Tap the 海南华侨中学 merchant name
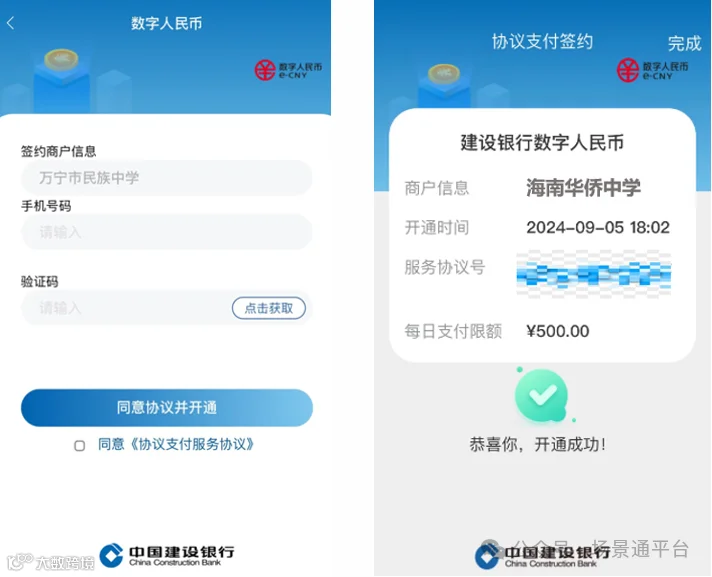This screenshot has width=712, height=577. point(583,187)
